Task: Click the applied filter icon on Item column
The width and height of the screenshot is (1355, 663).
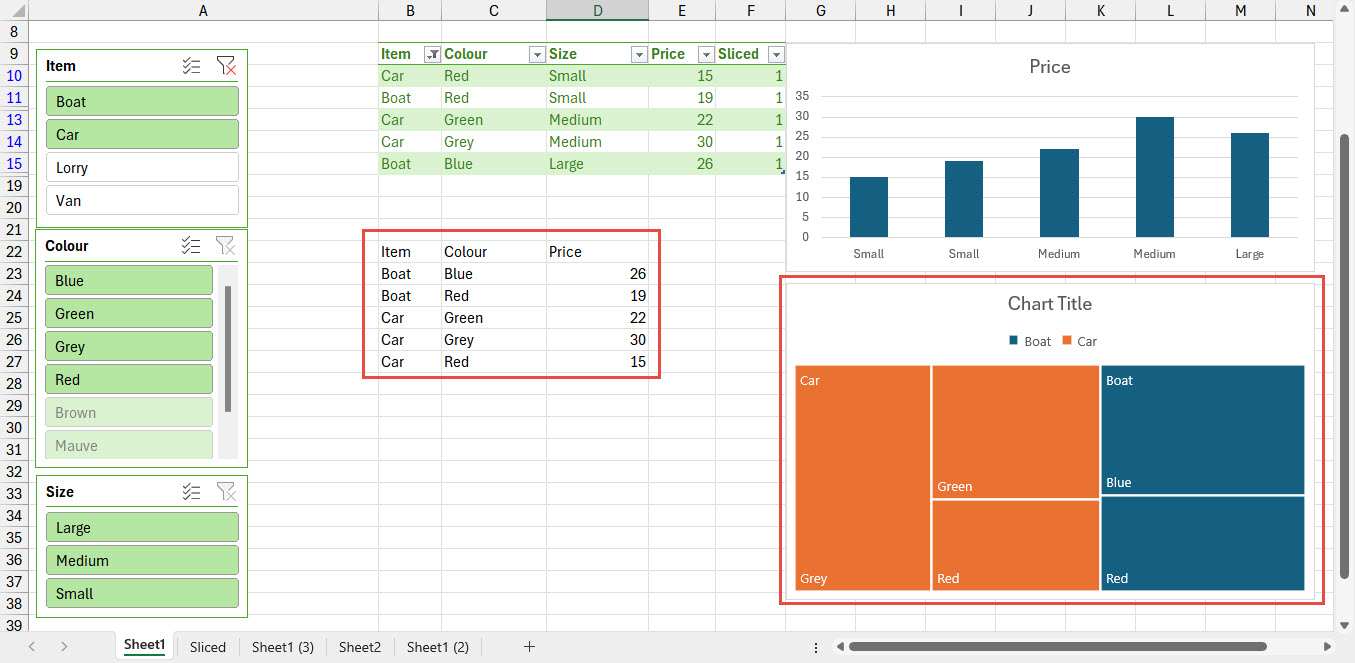Action: point(431,53)
